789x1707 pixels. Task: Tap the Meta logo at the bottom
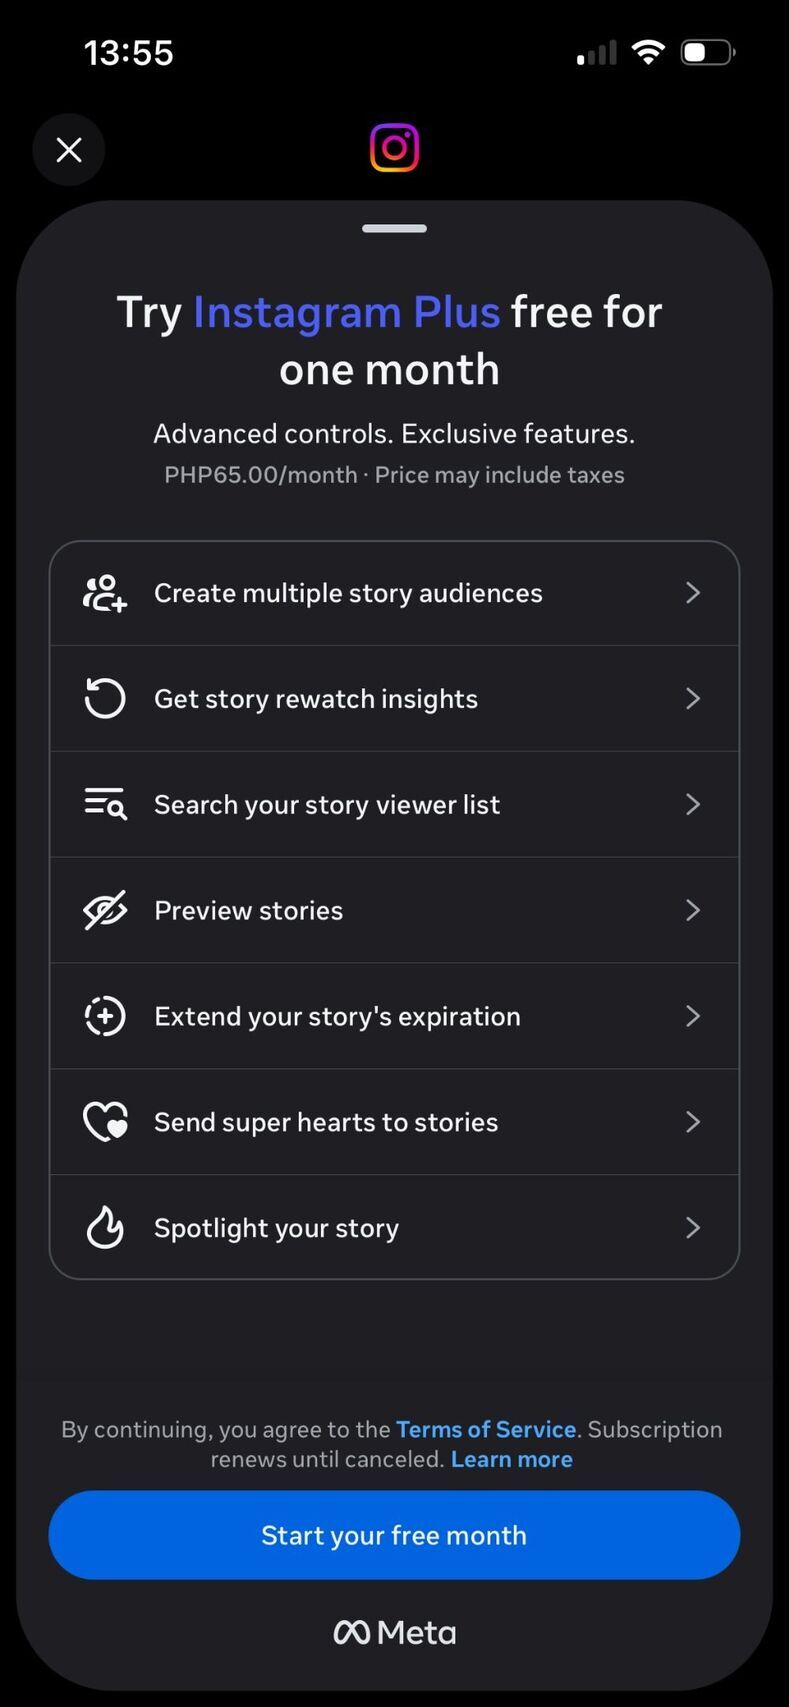(394, 1633)
